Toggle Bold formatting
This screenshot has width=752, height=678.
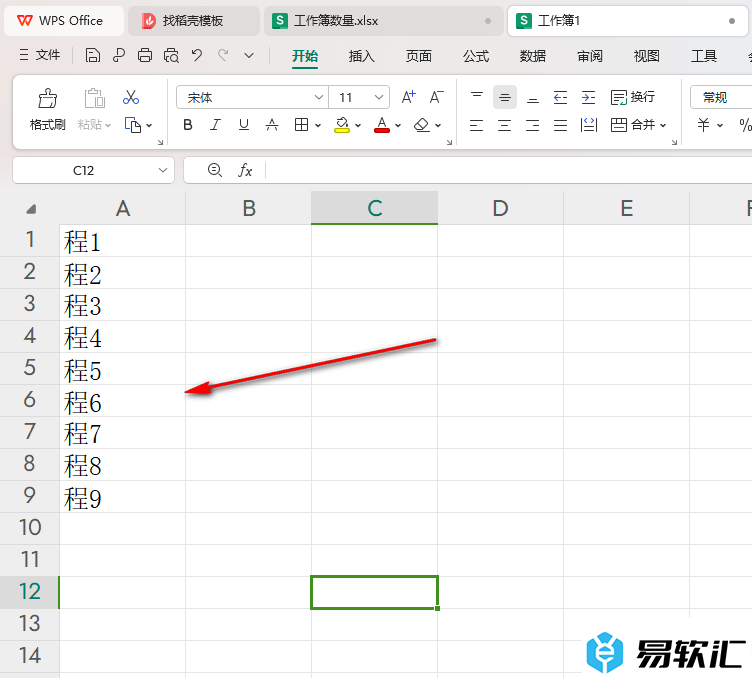[x=188, y=125]
